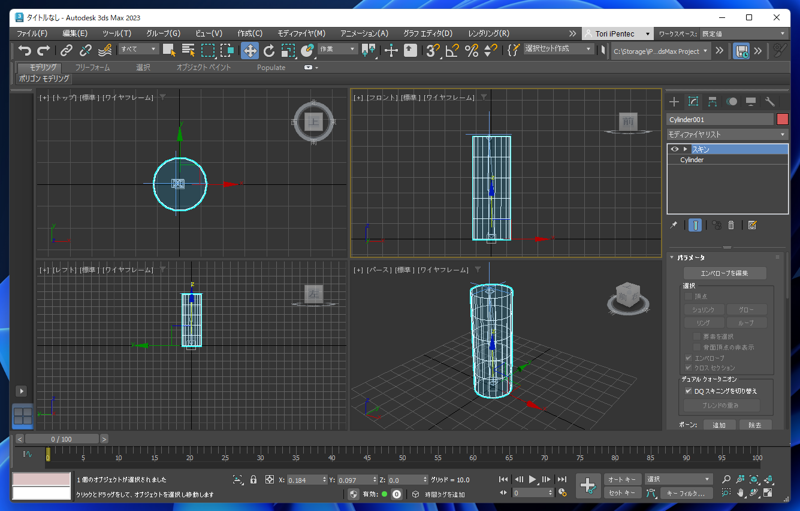Click the ボーン 追加 button

(x=719, y=425)
